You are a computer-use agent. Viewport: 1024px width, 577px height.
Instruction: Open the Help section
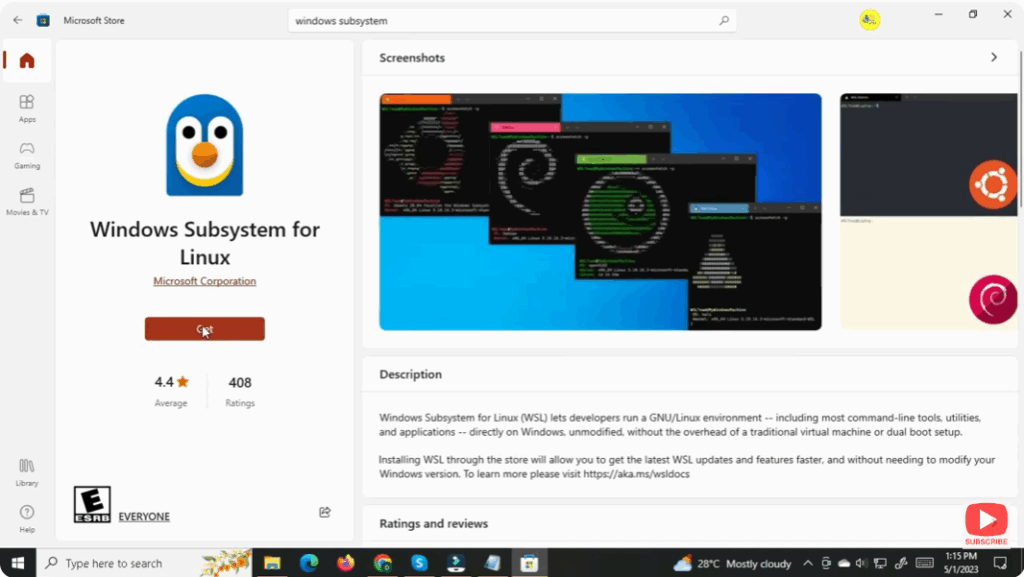pos(27,519)
